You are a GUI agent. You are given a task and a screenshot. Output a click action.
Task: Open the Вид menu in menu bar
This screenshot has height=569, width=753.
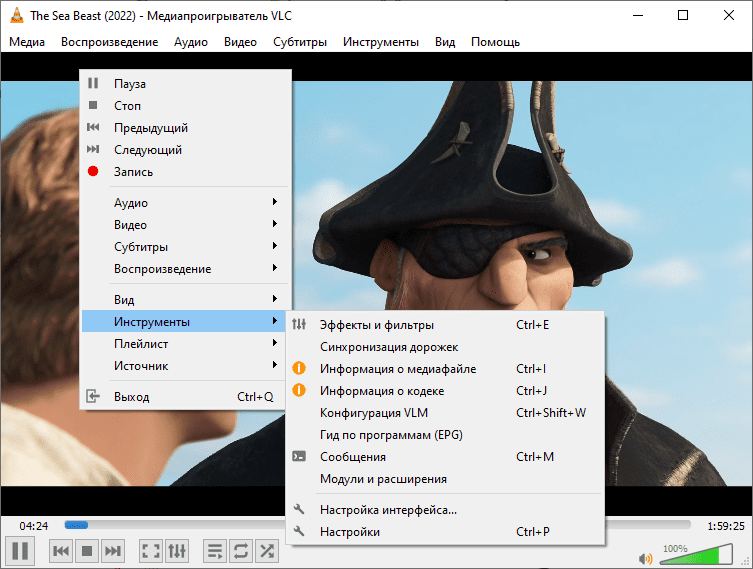tap(445, 42)
